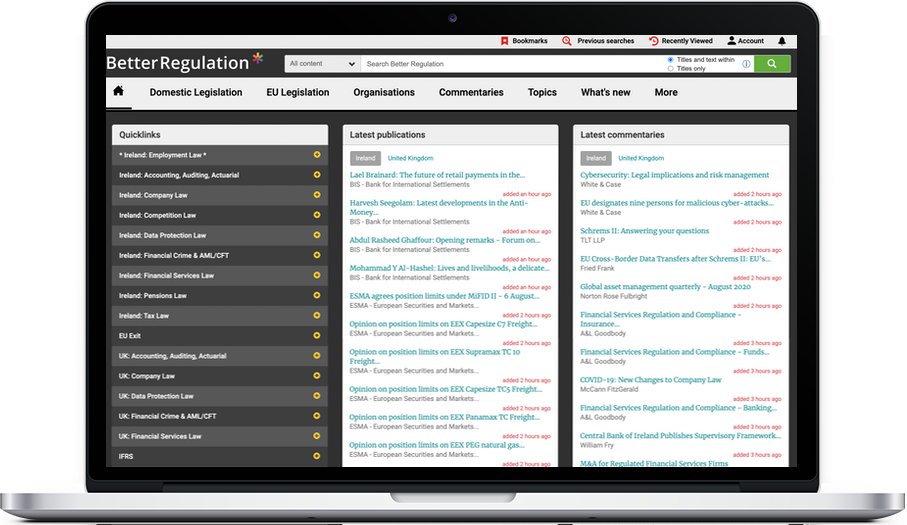Open Bookmarks via the red bookmark icon
This screenshot has width=907, height=525.
504,41
